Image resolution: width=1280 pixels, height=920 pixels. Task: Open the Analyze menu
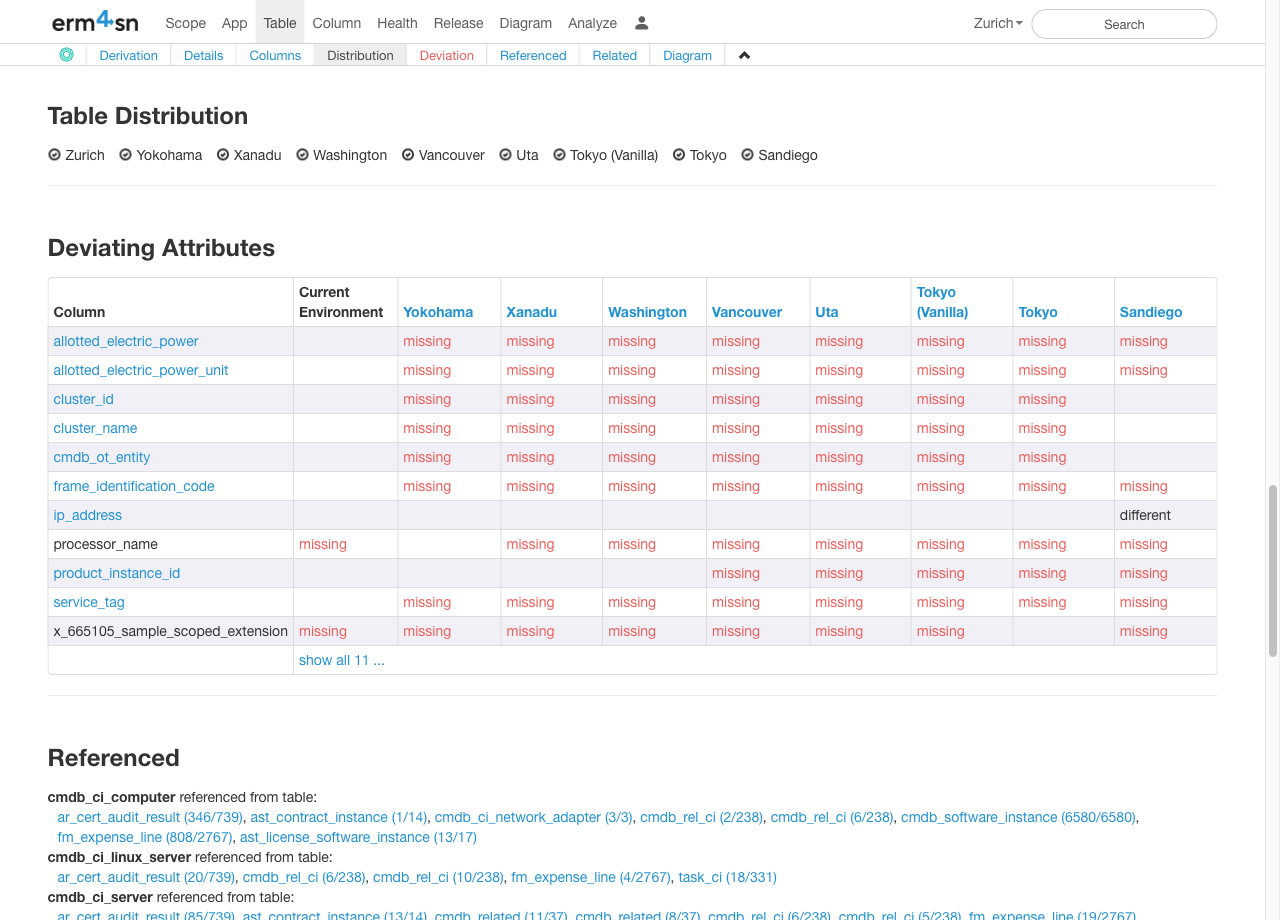592,23
